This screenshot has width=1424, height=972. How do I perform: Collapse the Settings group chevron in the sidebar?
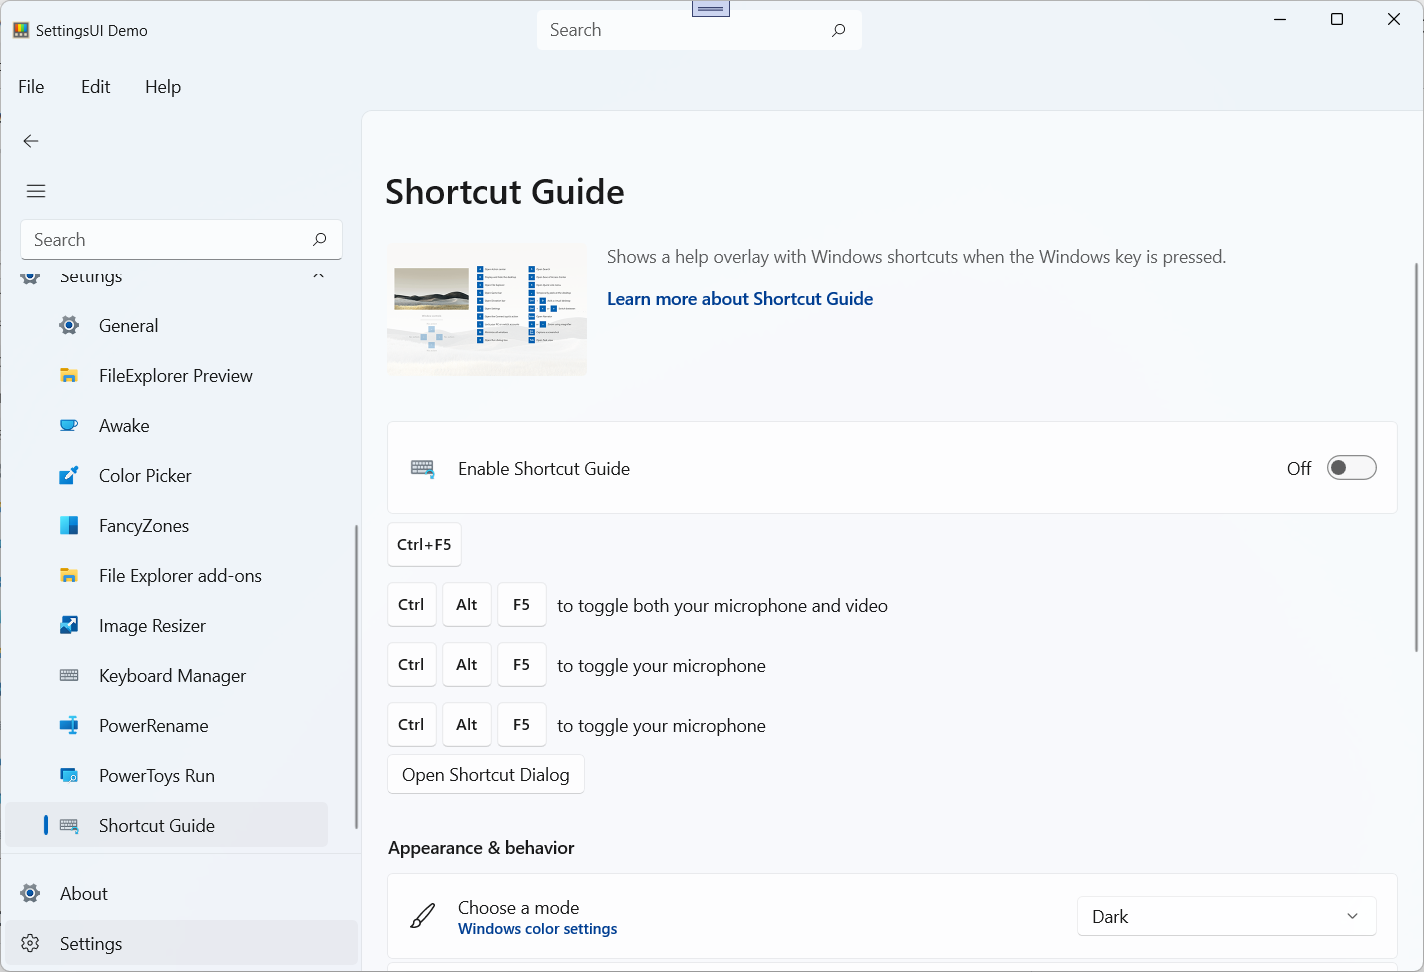318,275
